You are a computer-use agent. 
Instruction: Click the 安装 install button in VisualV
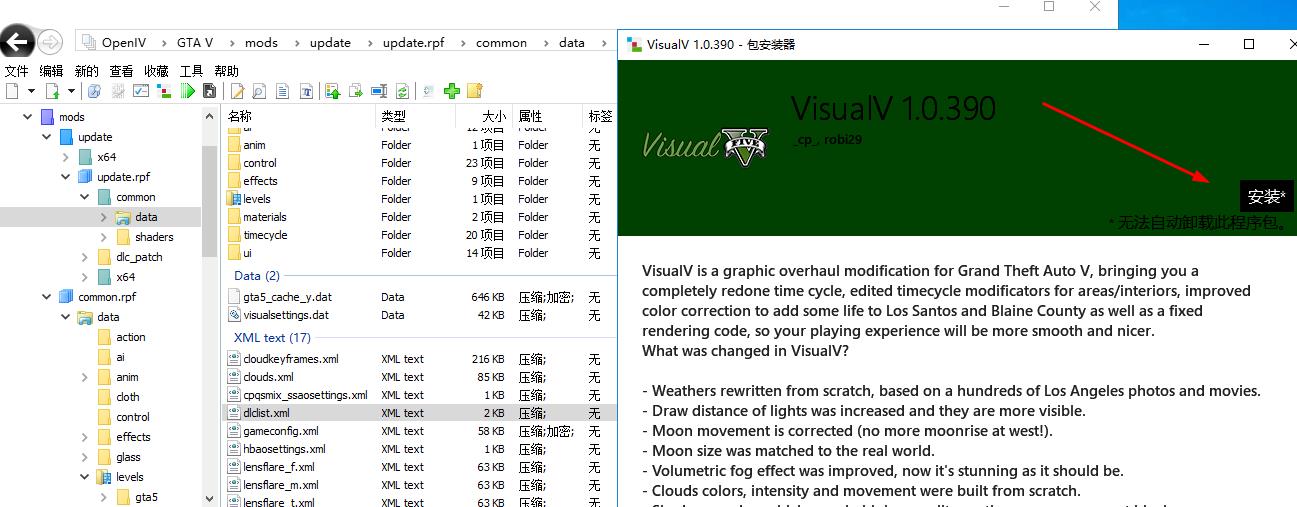point(1267,196)
